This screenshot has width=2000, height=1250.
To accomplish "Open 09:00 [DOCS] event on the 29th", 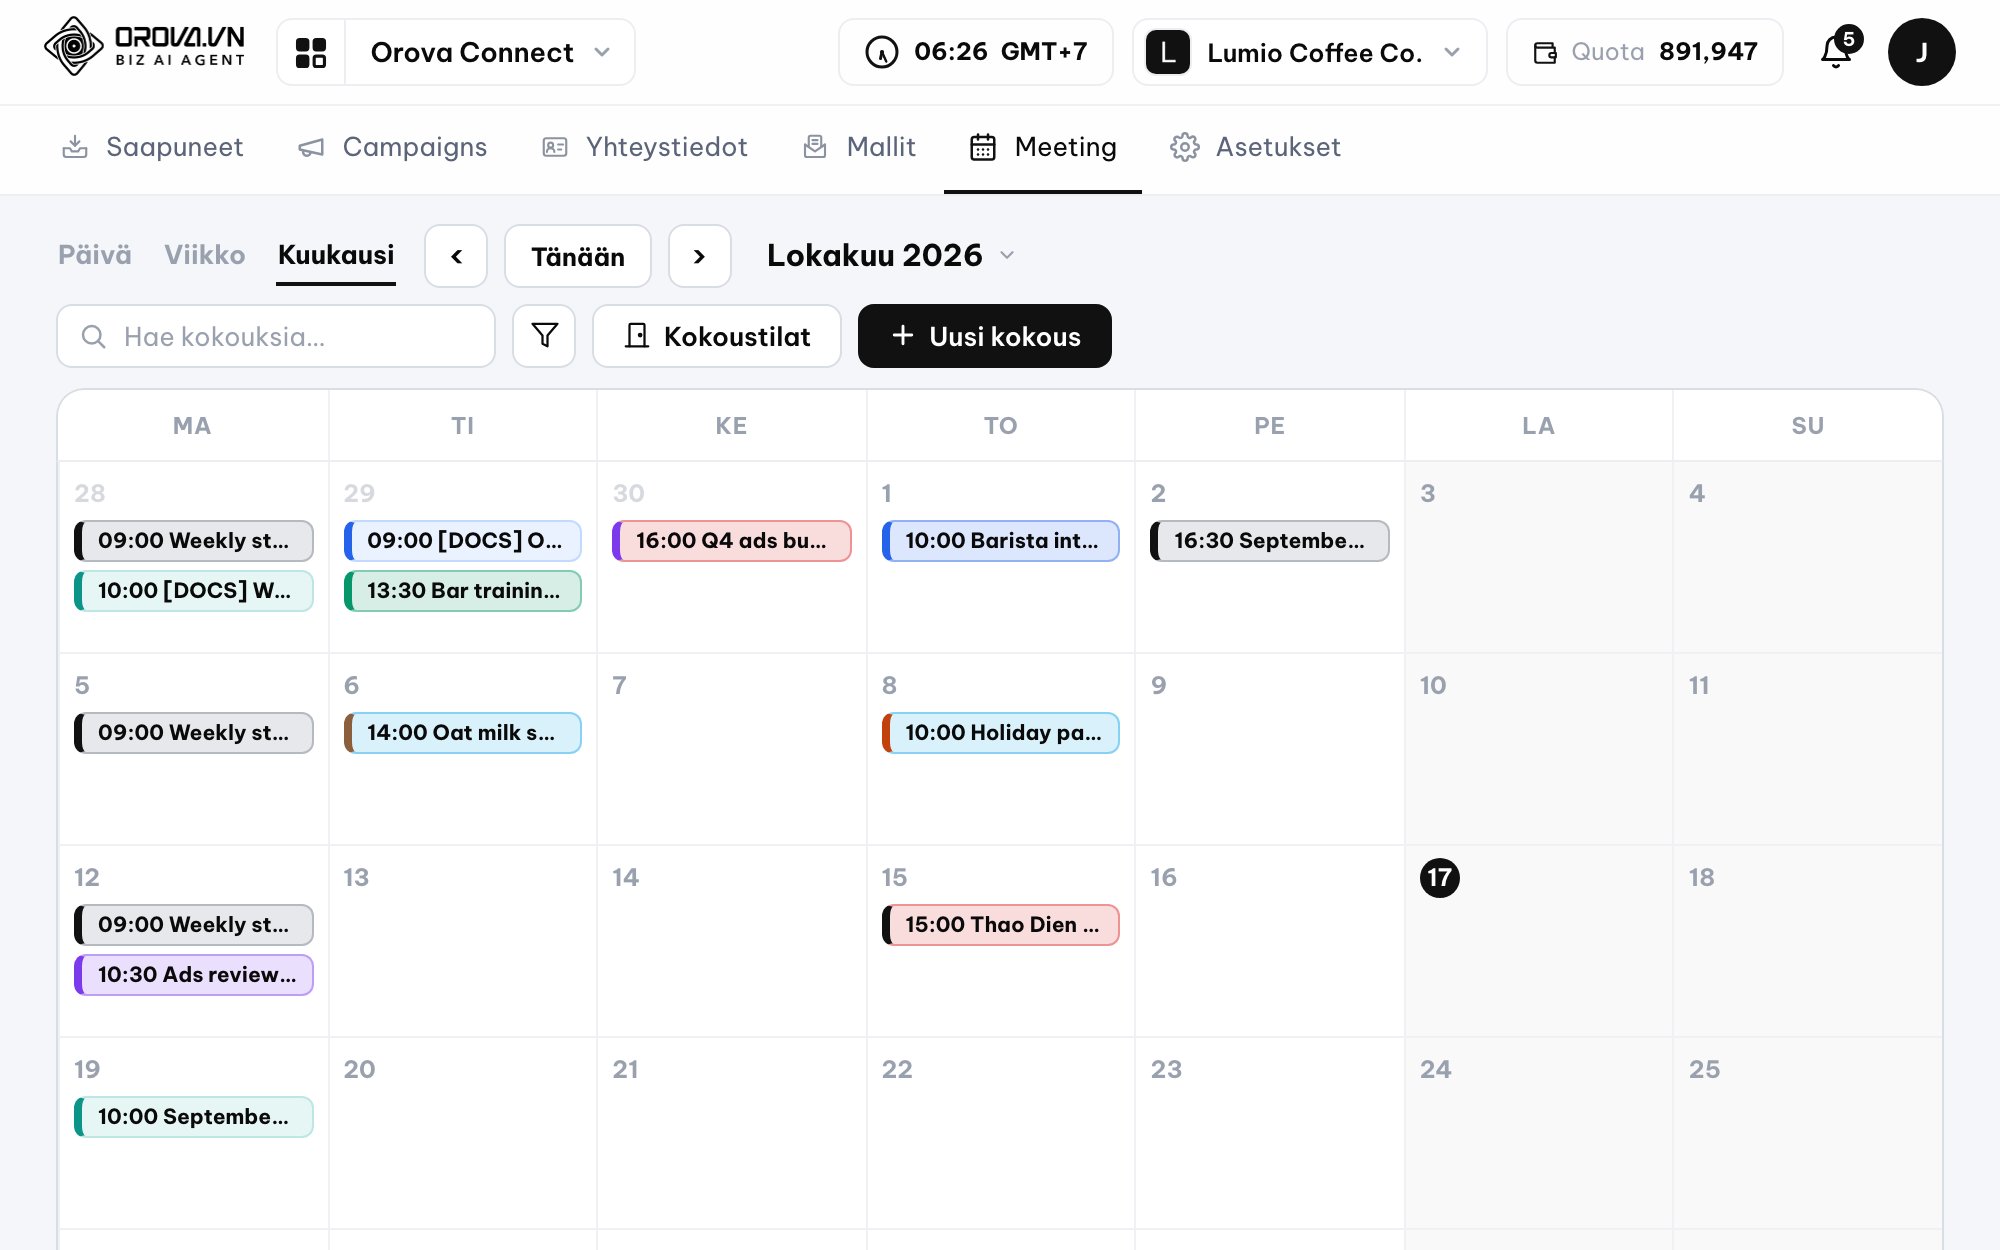I will pos(463,541).
